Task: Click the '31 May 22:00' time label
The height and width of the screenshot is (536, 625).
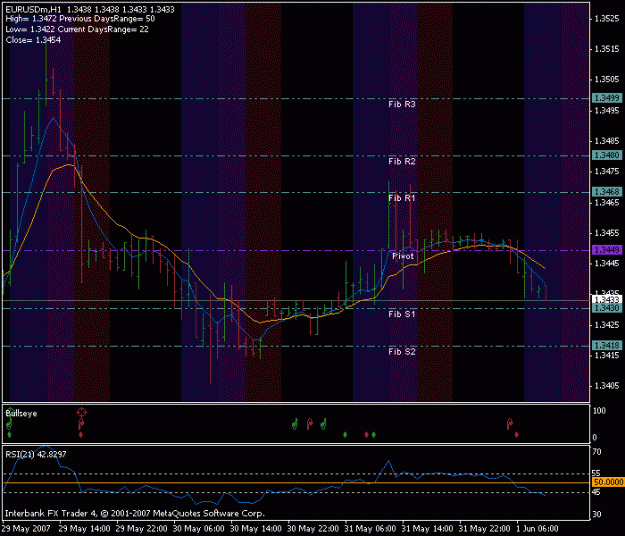Action: (x=484, y=529)
